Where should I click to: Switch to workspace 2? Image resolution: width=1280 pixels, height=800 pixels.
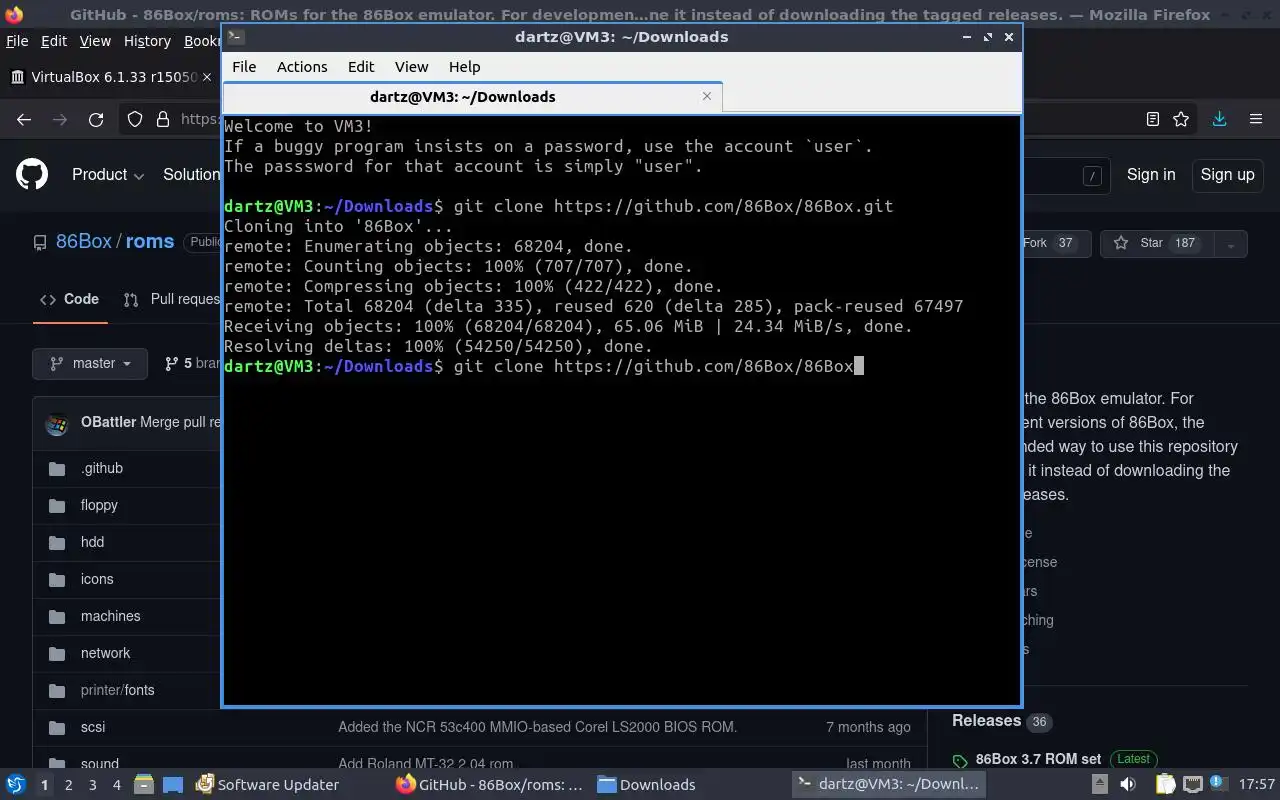click(69, 785)
